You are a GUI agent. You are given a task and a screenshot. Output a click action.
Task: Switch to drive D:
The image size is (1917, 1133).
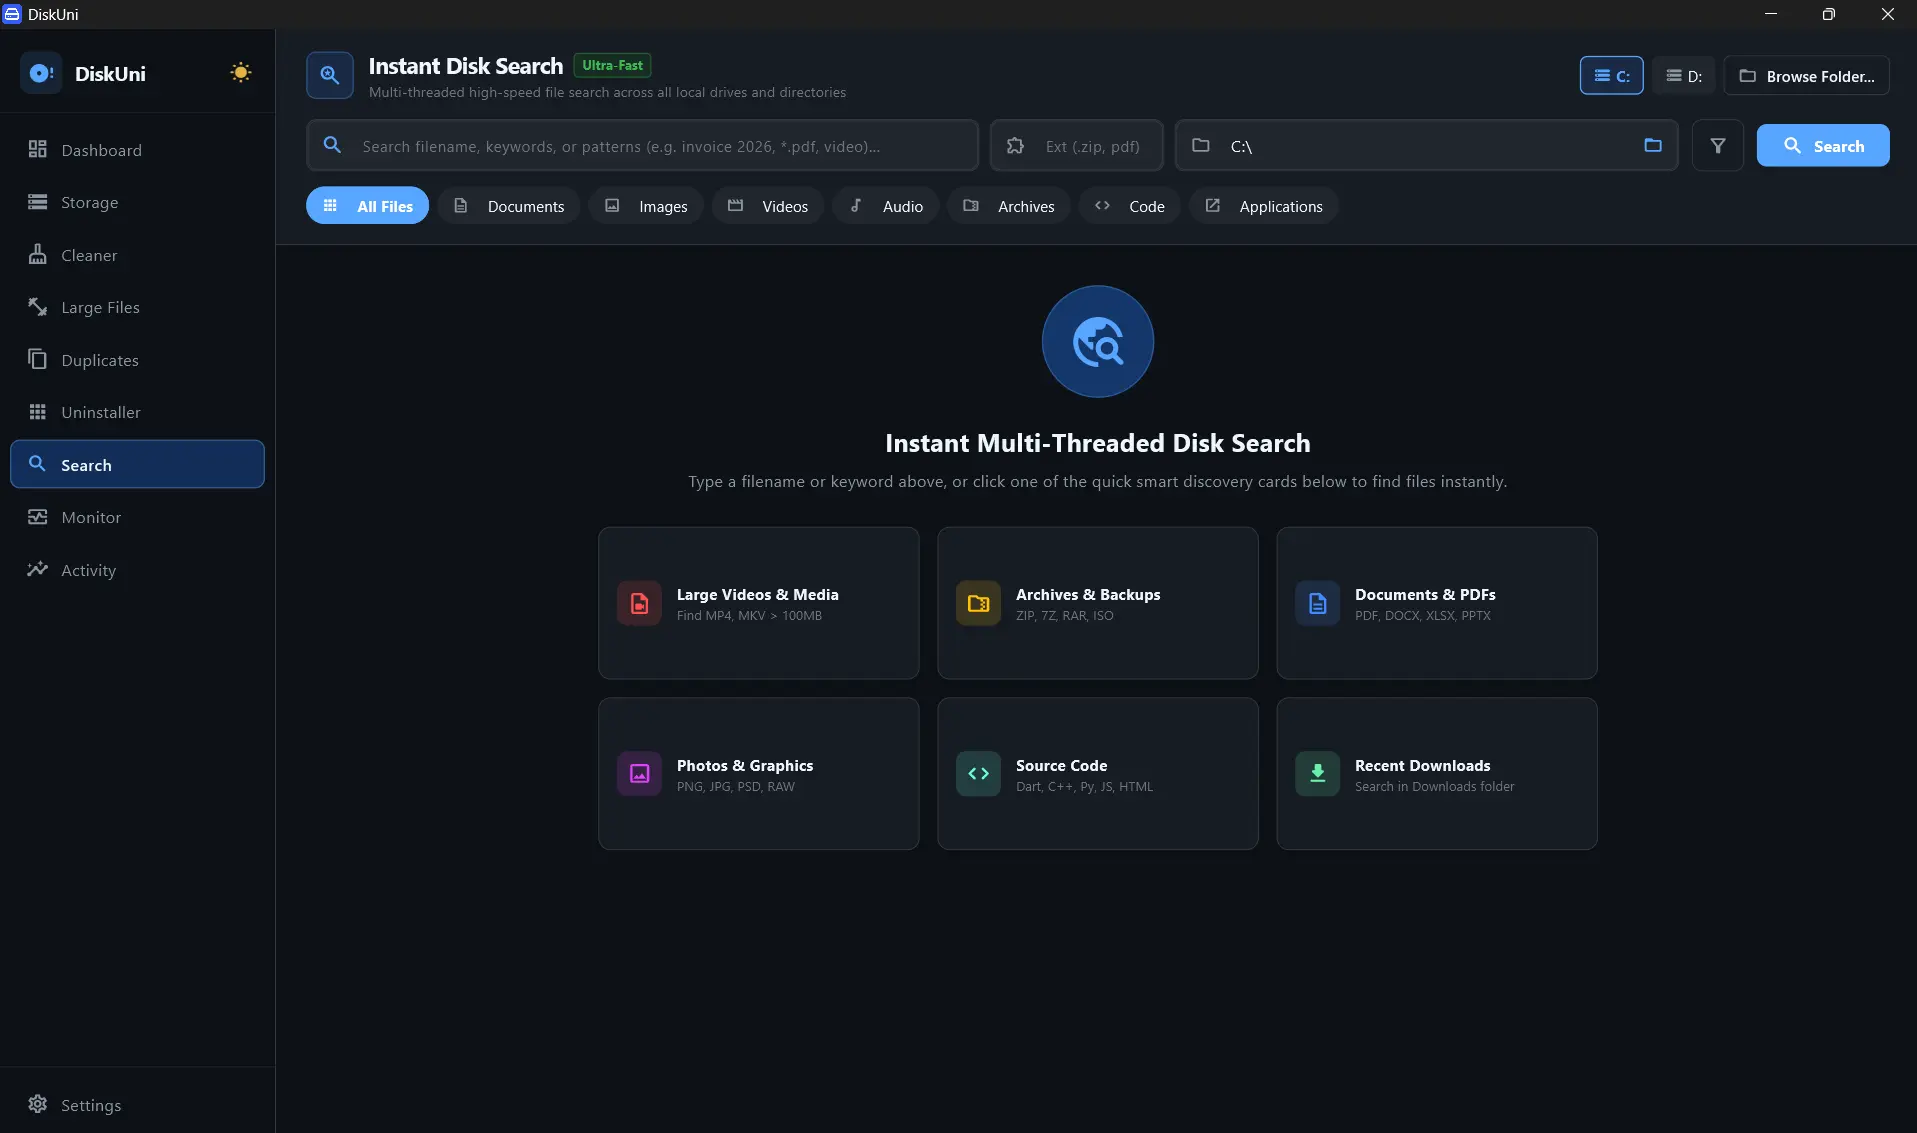click(x=1684, y=76)
